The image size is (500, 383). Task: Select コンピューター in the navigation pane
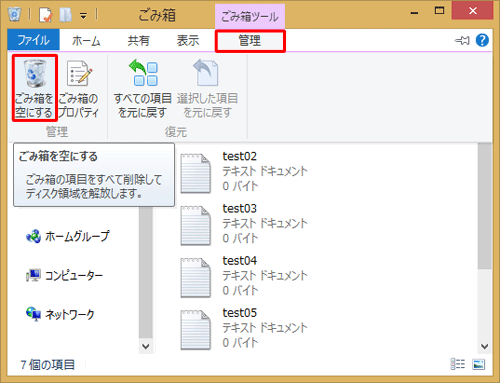pyautogui.click(x=74, y=275)
